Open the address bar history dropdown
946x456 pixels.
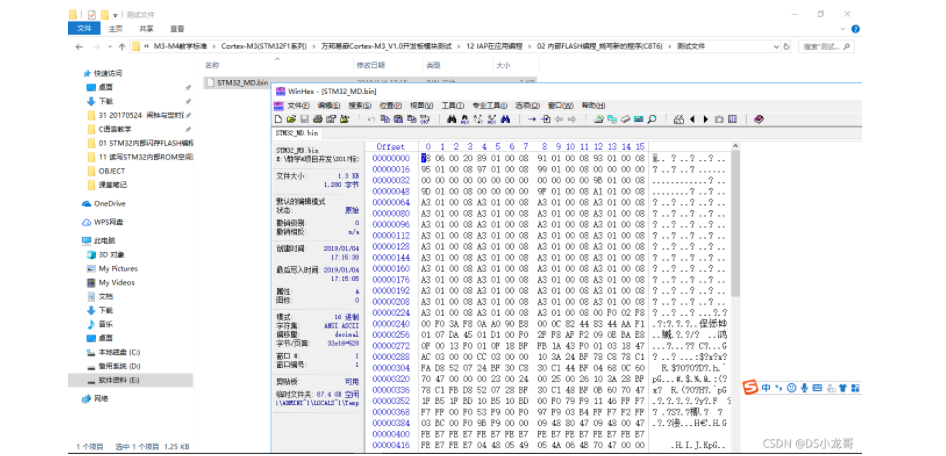point(775,46)
